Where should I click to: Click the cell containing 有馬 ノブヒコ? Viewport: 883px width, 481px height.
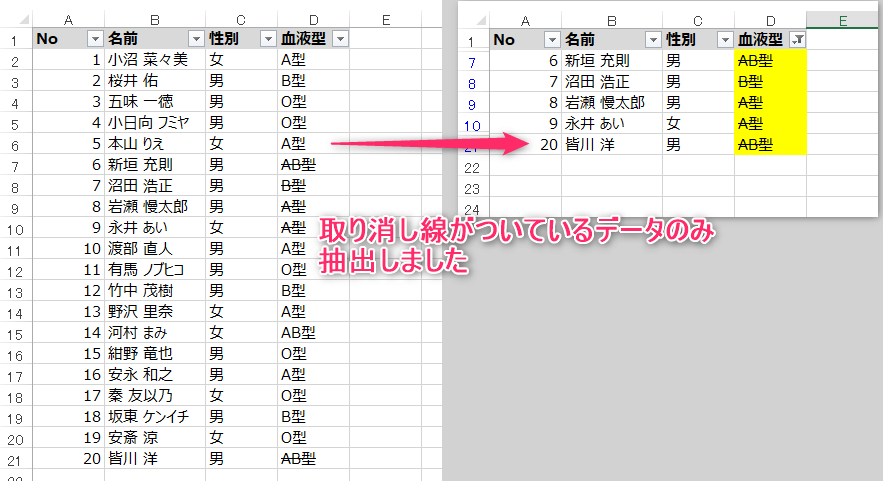coord(154,270)
